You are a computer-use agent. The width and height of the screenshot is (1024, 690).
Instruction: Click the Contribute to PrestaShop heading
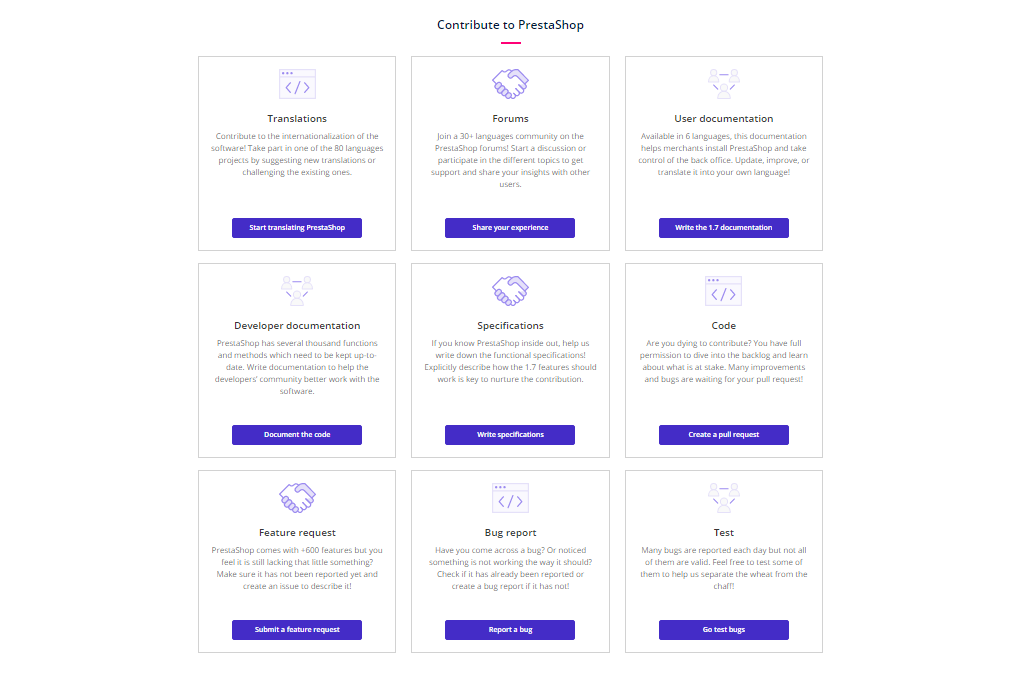510,24
